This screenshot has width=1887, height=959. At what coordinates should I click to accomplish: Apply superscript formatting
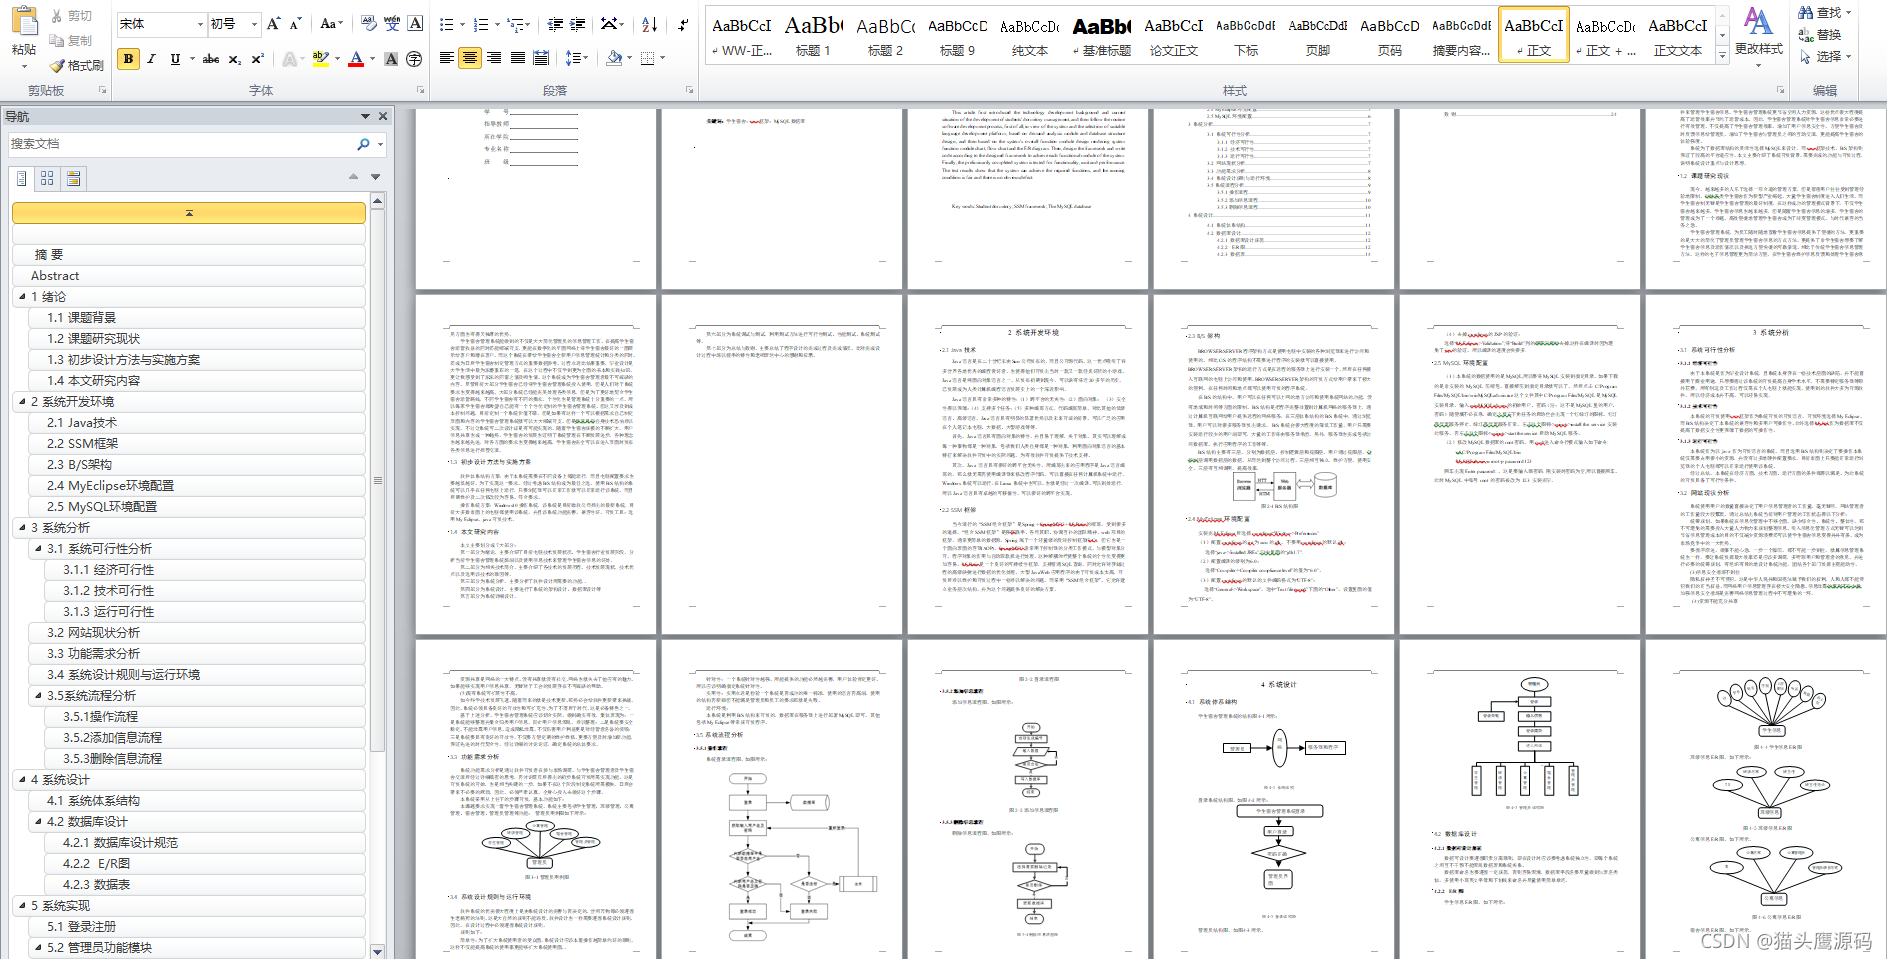click(258, 59)
